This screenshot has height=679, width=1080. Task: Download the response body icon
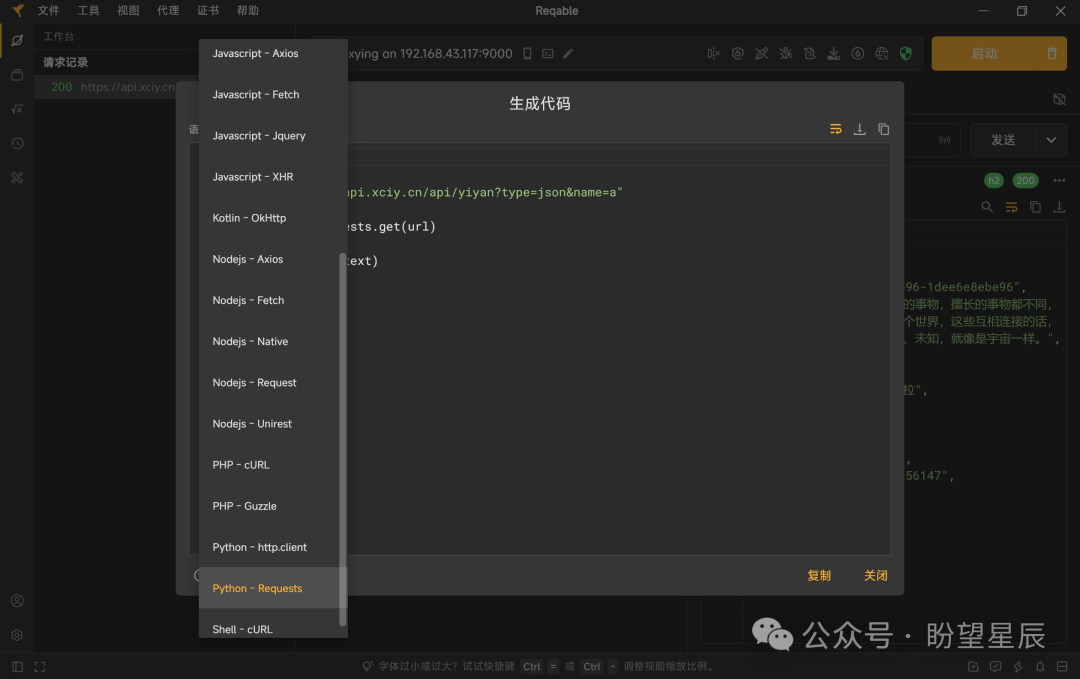[x=1059, y=207]
